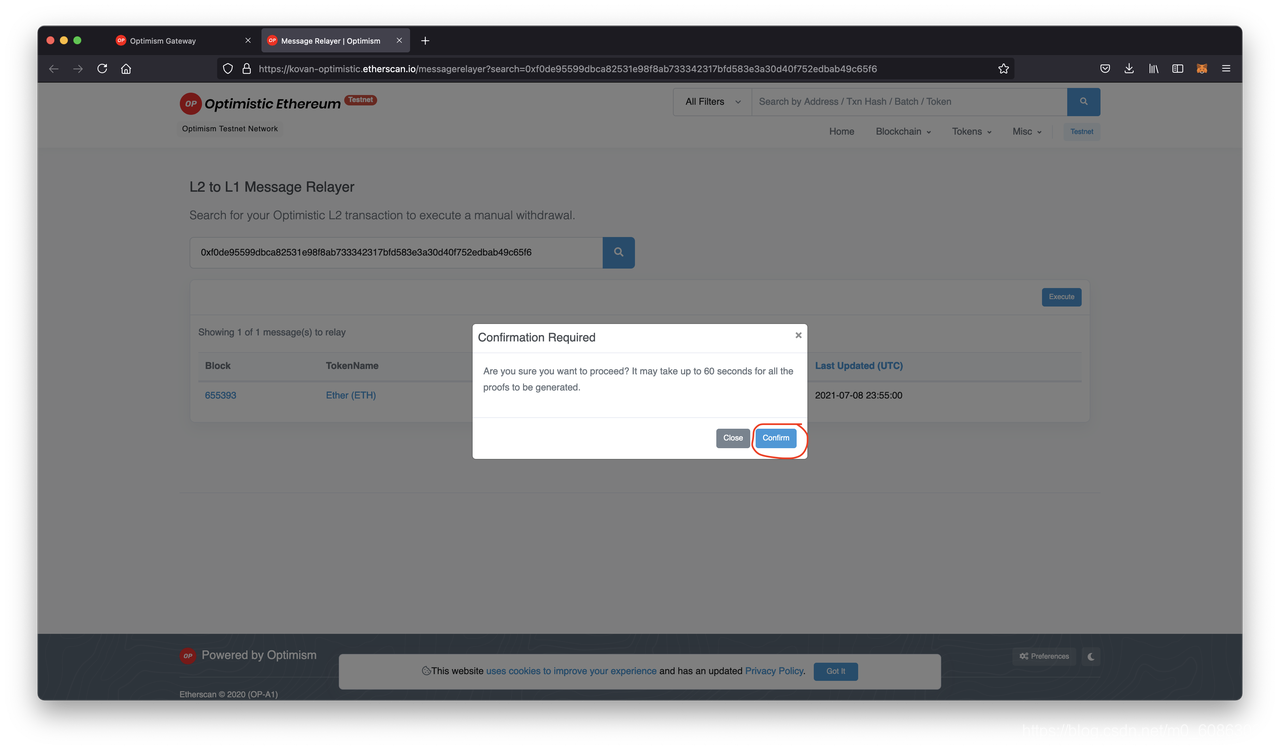
Task: Dismiss the Confirmation Required dialog with X
Action: 798,335
